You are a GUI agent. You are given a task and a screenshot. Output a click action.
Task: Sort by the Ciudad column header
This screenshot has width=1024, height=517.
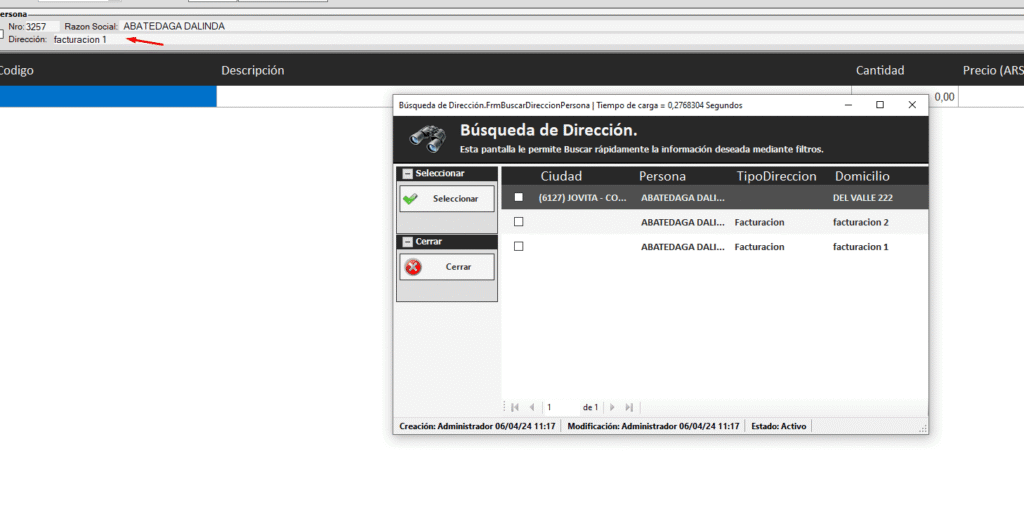tap(561, 176)
